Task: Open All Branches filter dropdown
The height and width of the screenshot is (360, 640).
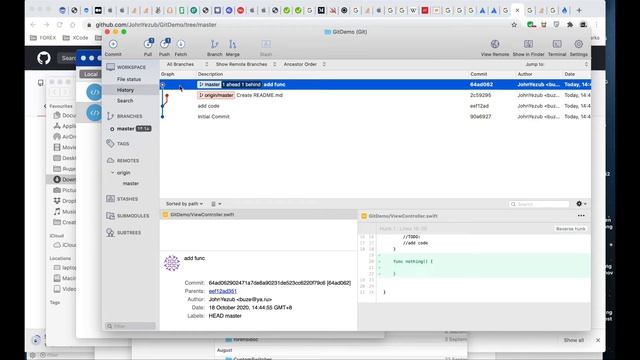Action: pos(187,64)
